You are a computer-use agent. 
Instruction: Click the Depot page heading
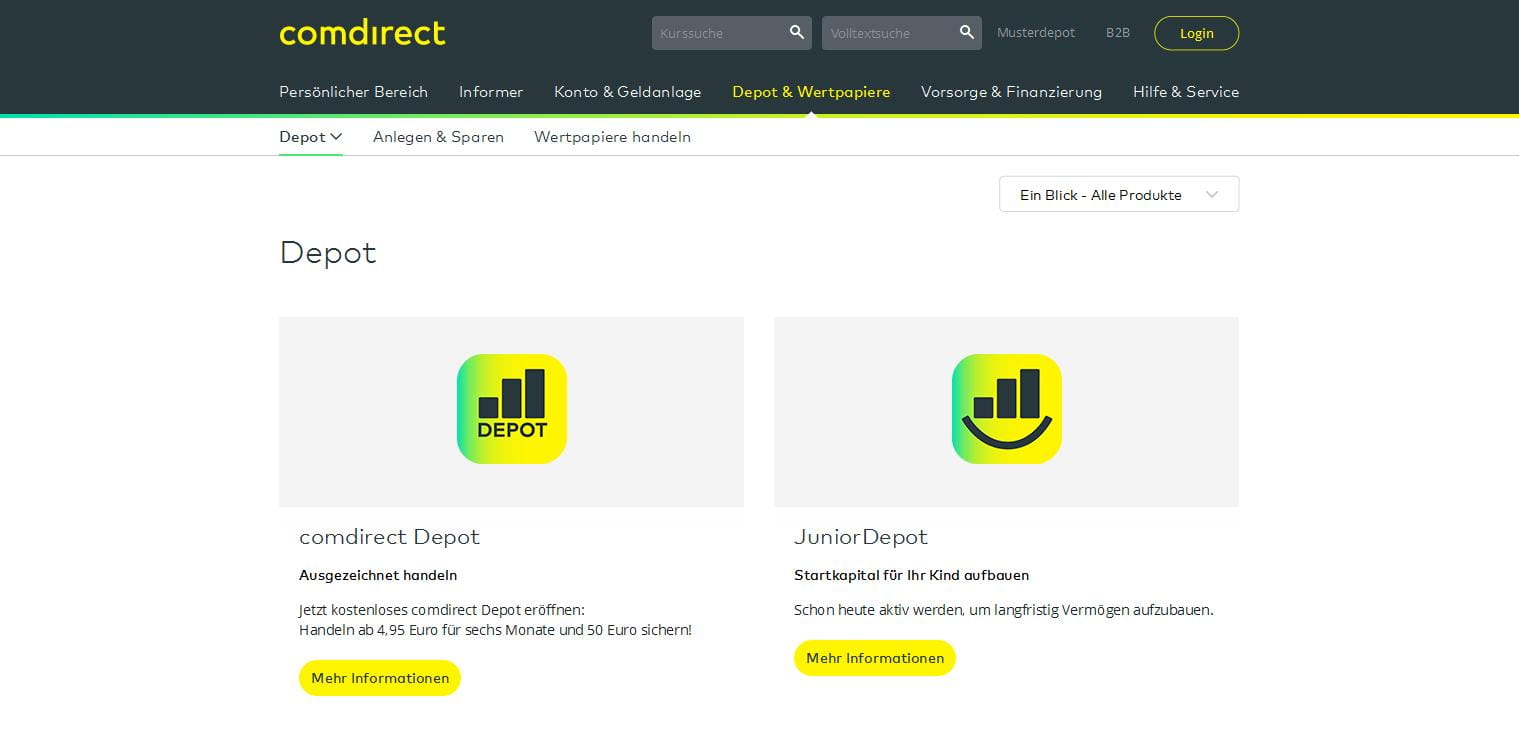[328, 252]
